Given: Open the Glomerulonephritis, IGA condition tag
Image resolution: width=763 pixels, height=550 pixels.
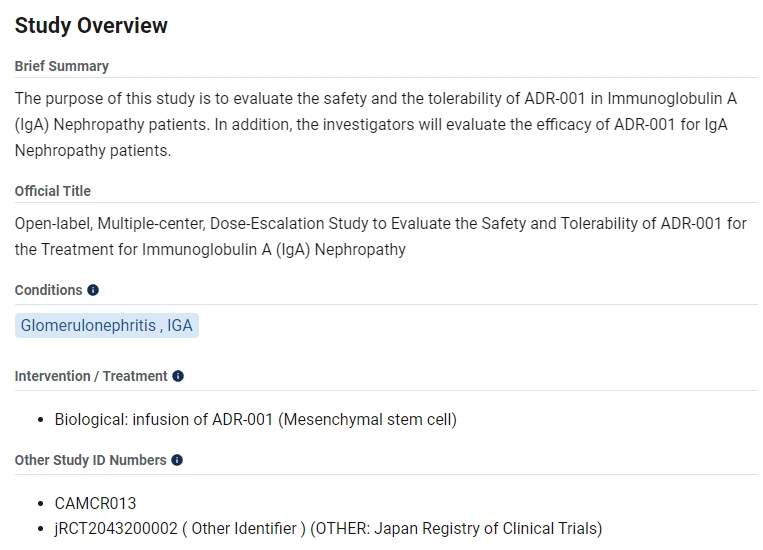Looking at the screenshot, I should (x=107, y=326).
